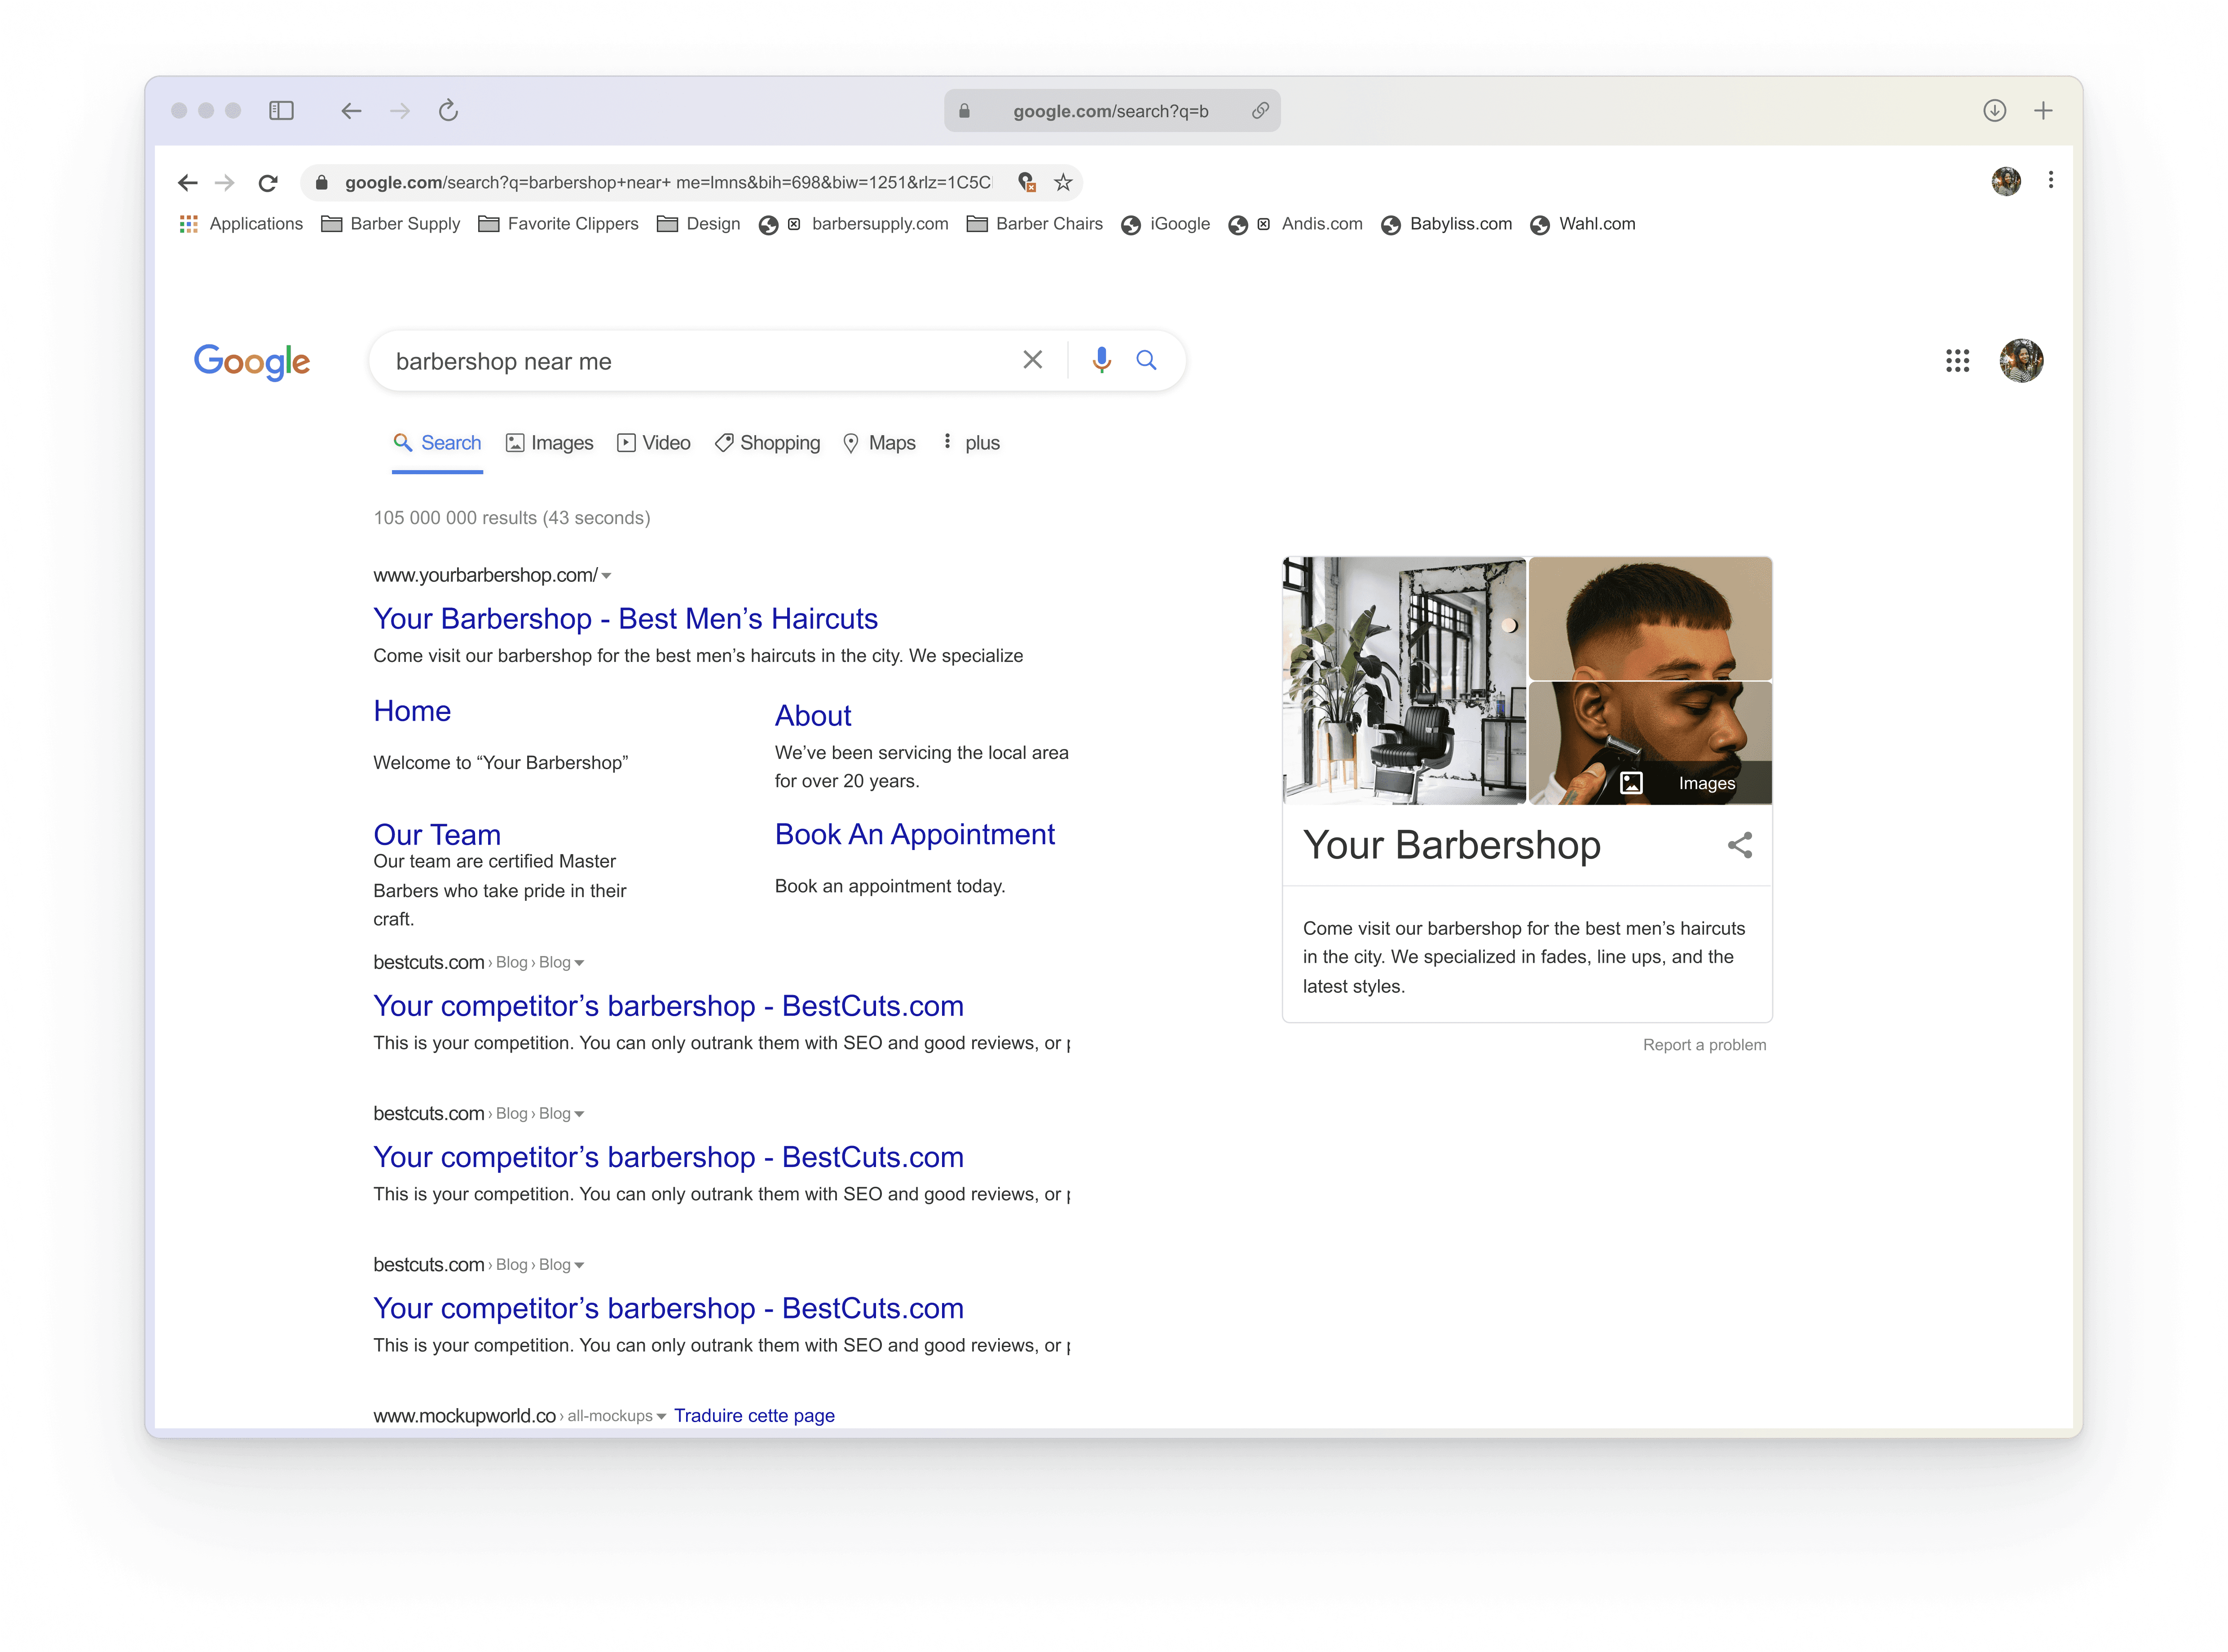Image resolution: width=2228 pixels, height=1652 pixels.
Task: Click the downloads icon in title bar
Action: [1994, 111]
